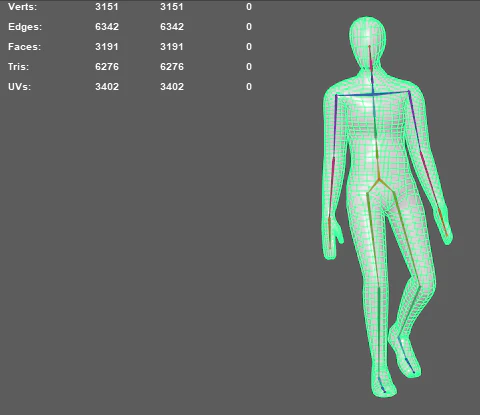Click the 0 value in UVs row
The image size is (480, 415).
pos(249,87)
